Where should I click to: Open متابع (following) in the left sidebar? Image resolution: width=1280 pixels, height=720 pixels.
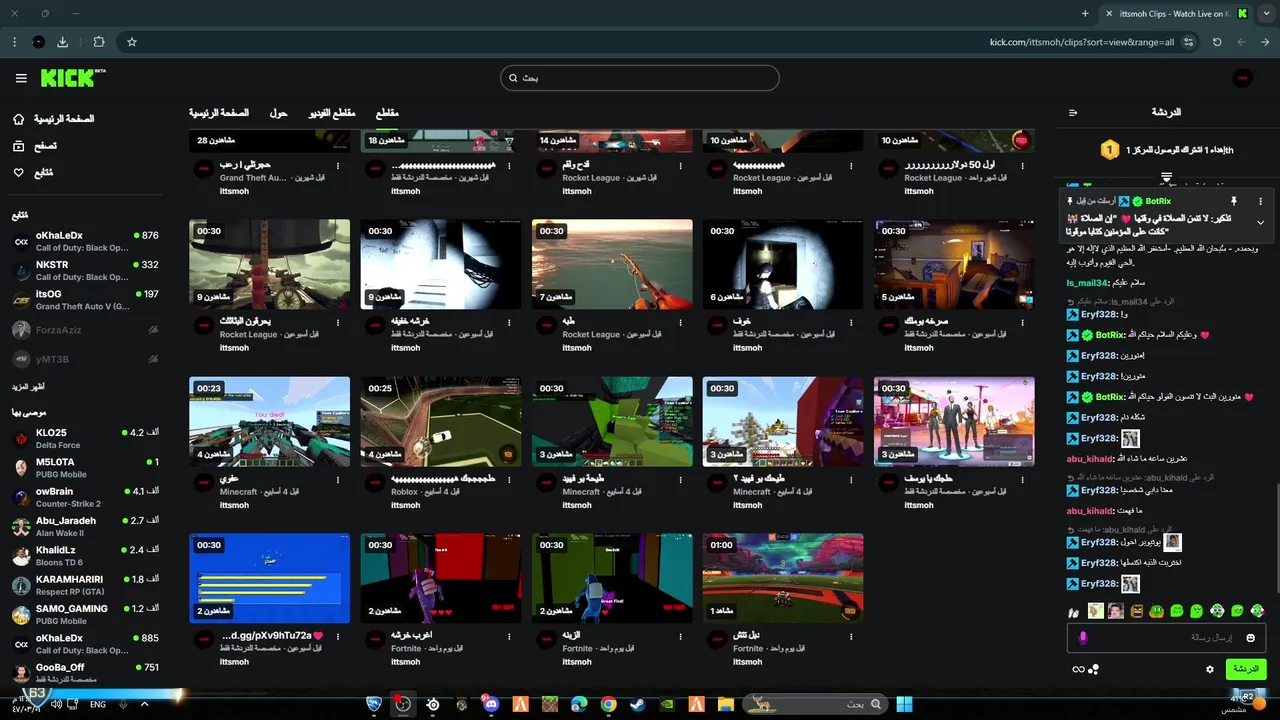point(32,173)
